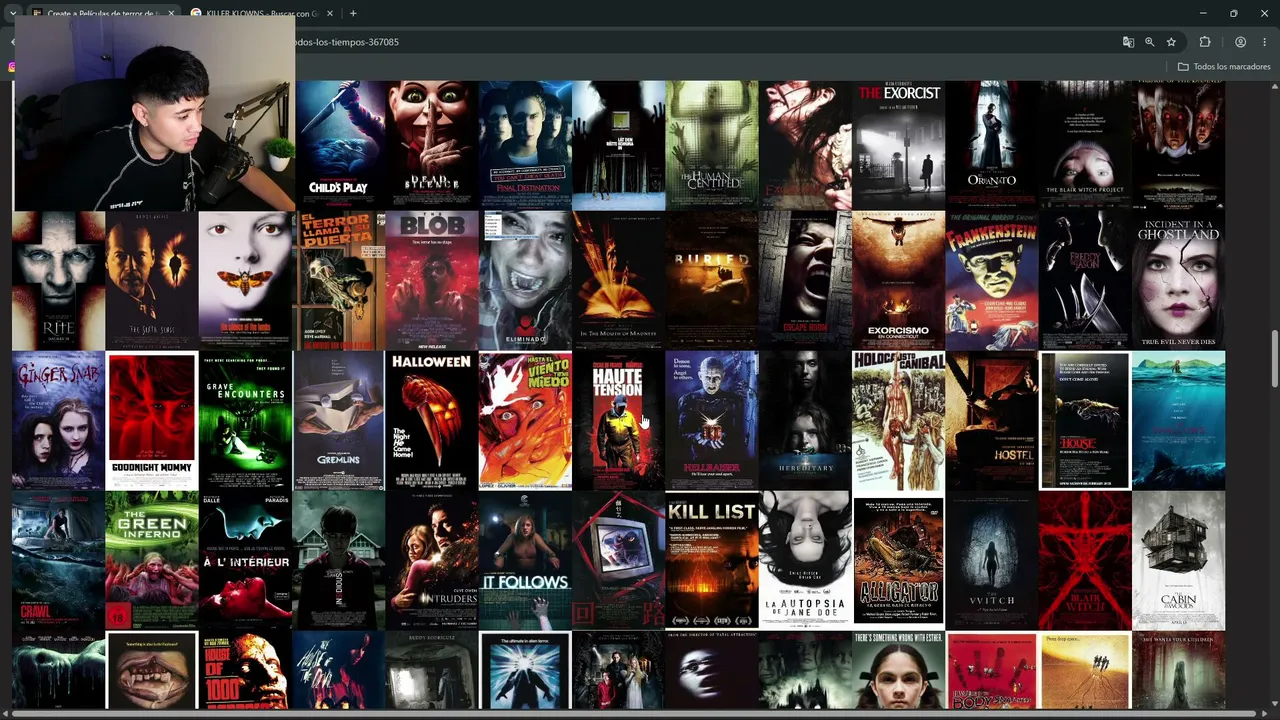Open the Chrome three-dot menu
The width and height of the screenshot is (1280, 720).
1265,42
